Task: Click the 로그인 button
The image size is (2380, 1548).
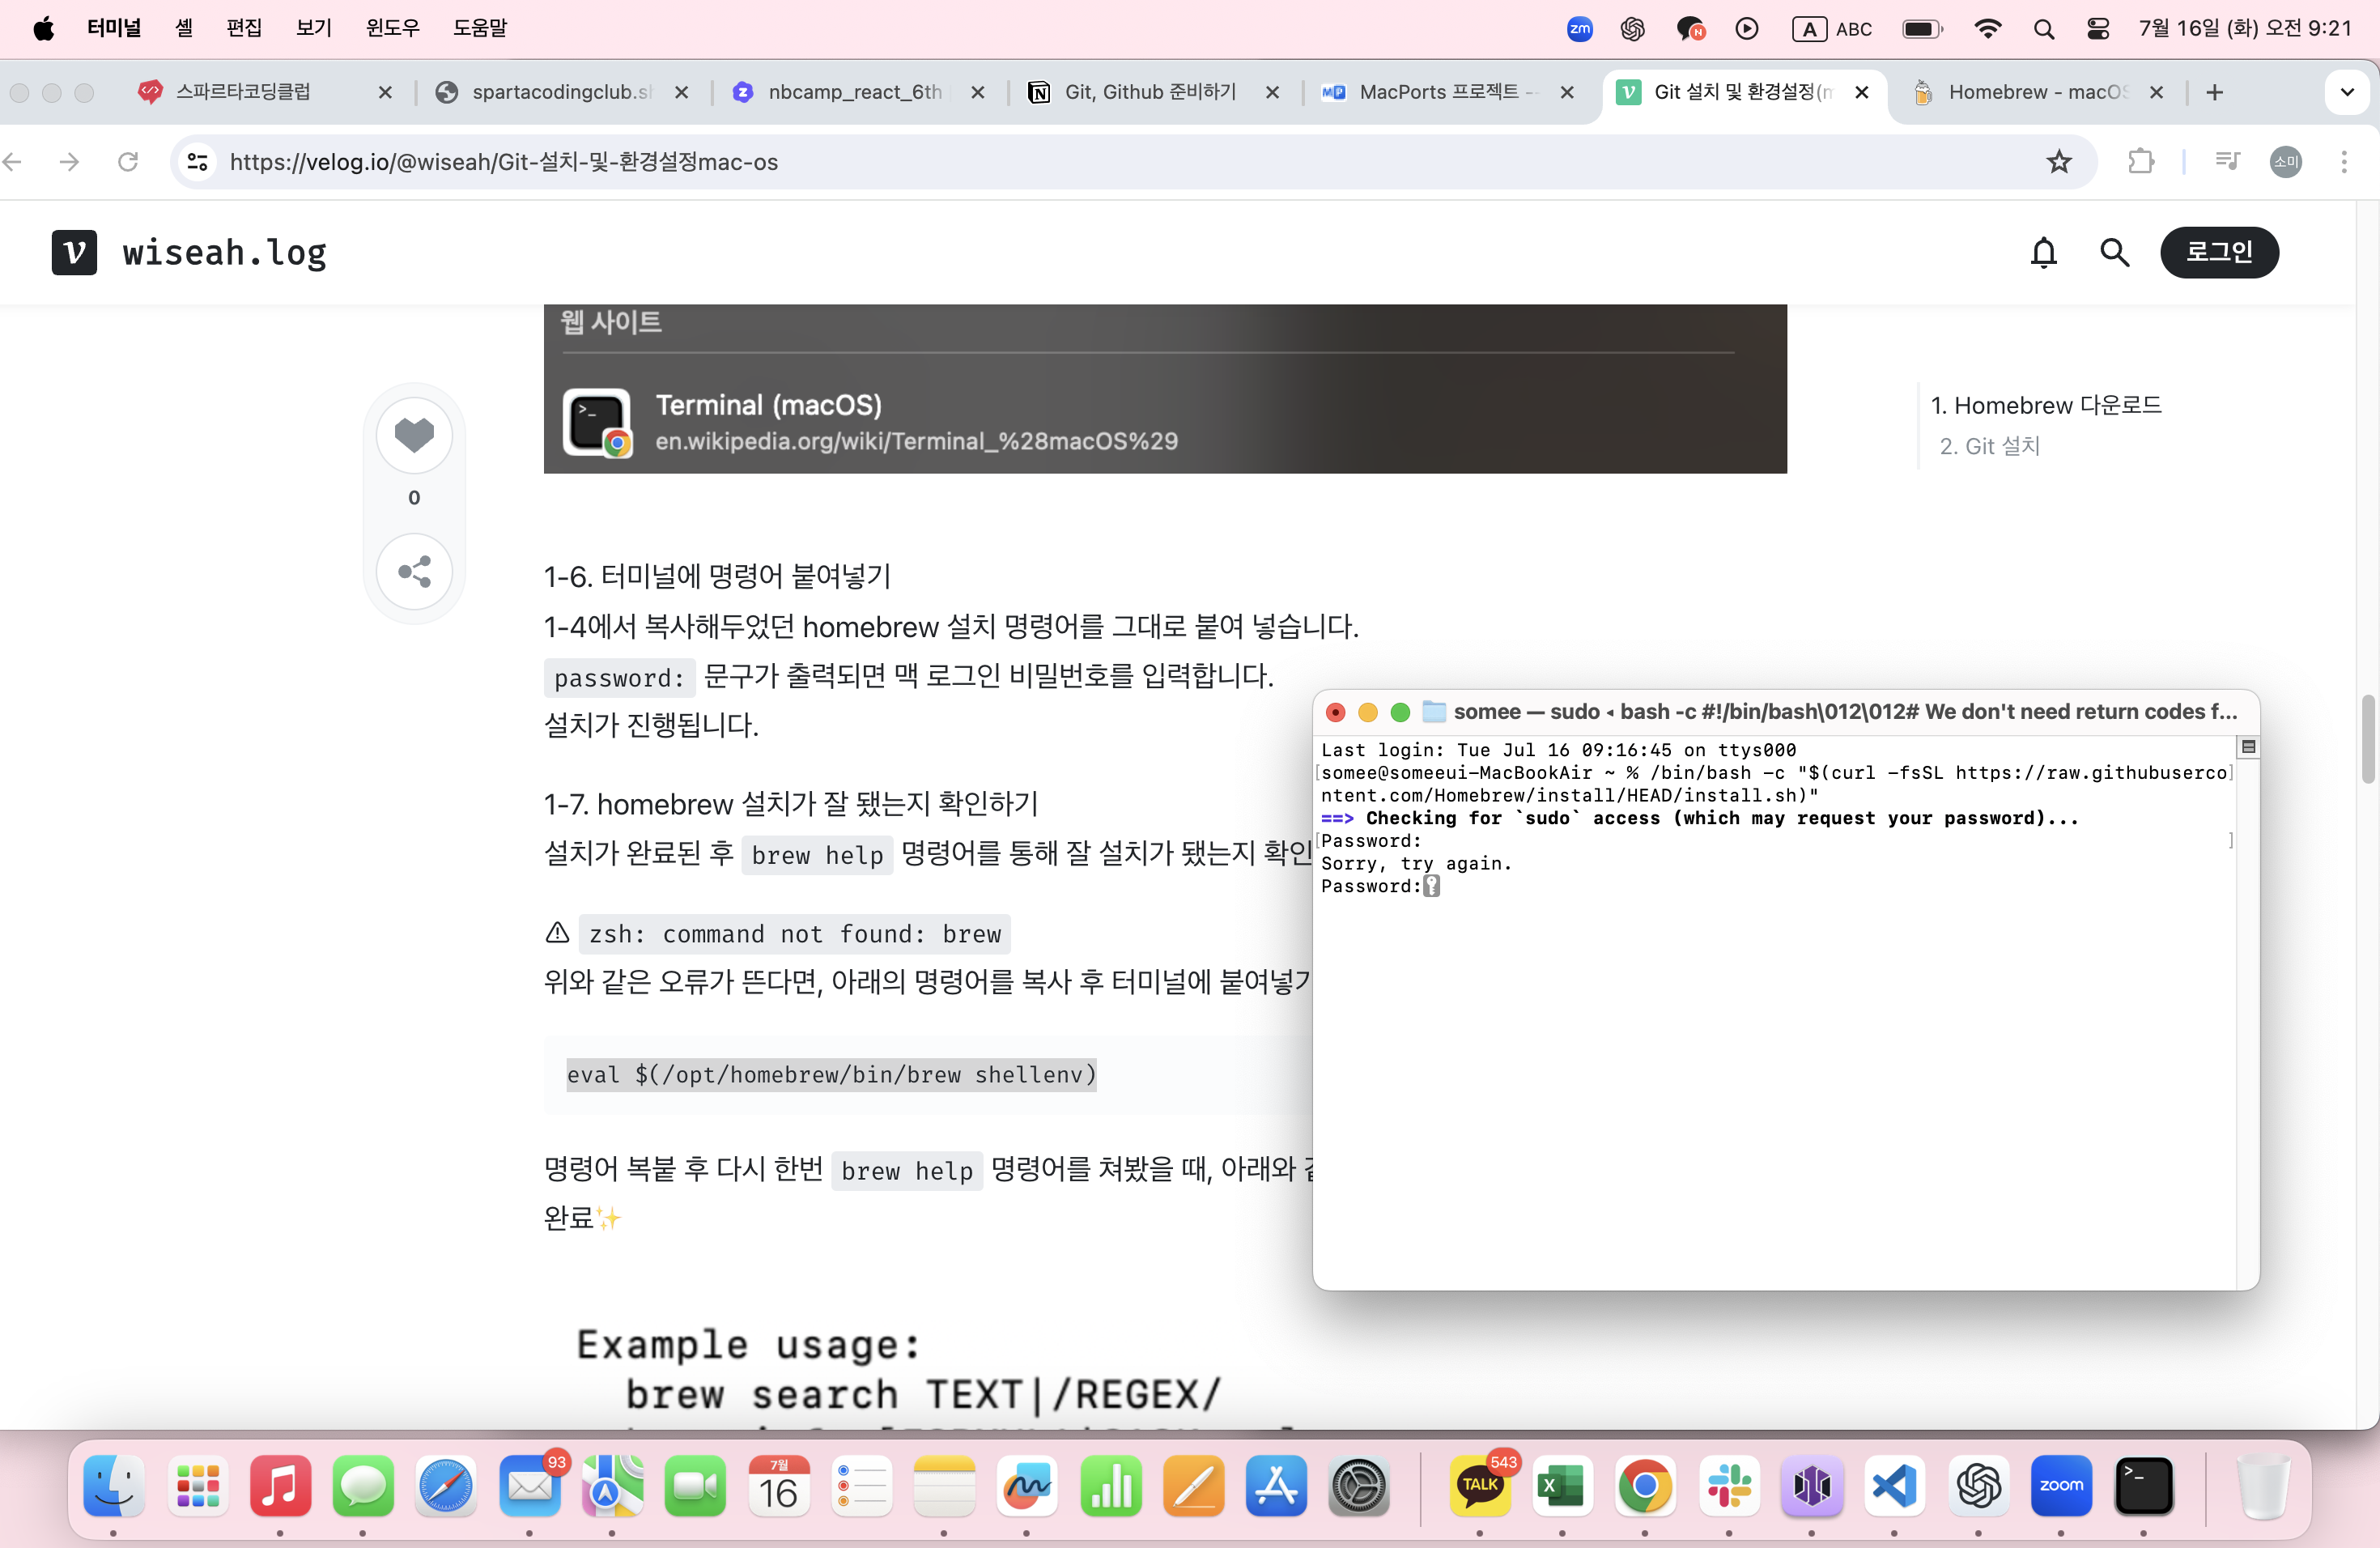Action: (x=2219, y=252)
